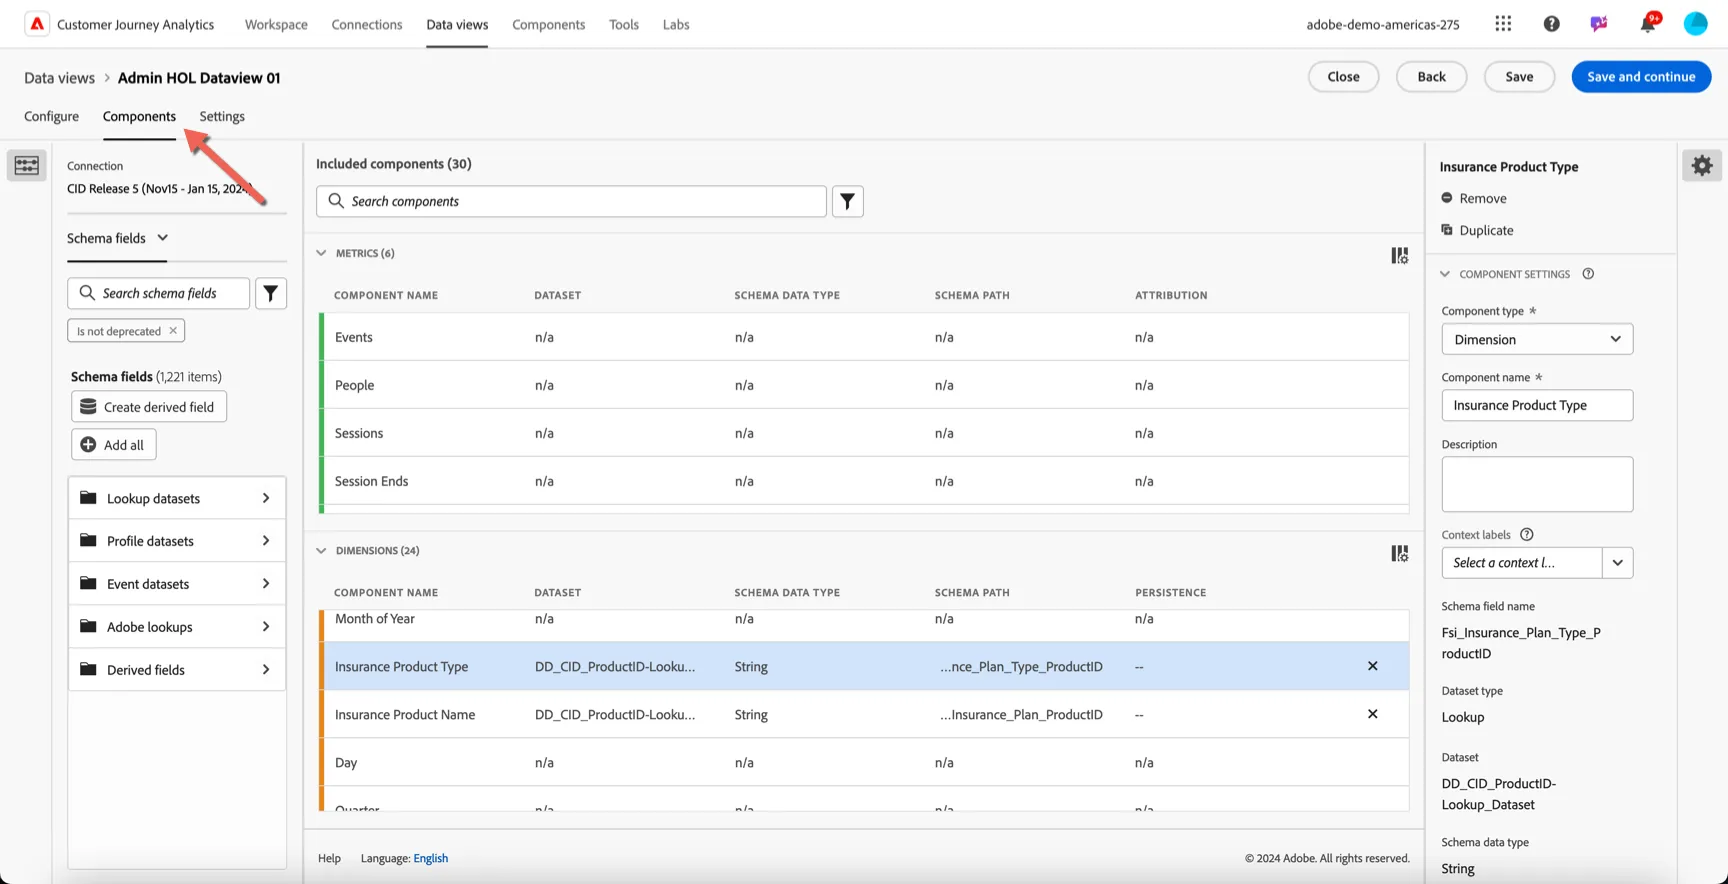1728x884 pixels.
Task: Collapse the Component Settings section
Action: [x=1445, y=274]
